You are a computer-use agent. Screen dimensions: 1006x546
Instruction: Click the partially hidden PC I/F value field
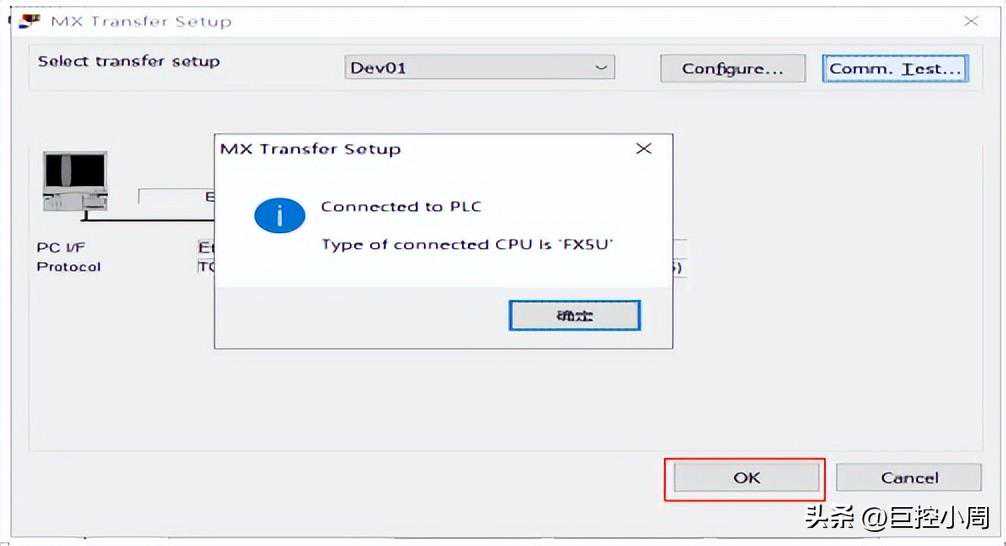tap(206, 248)
